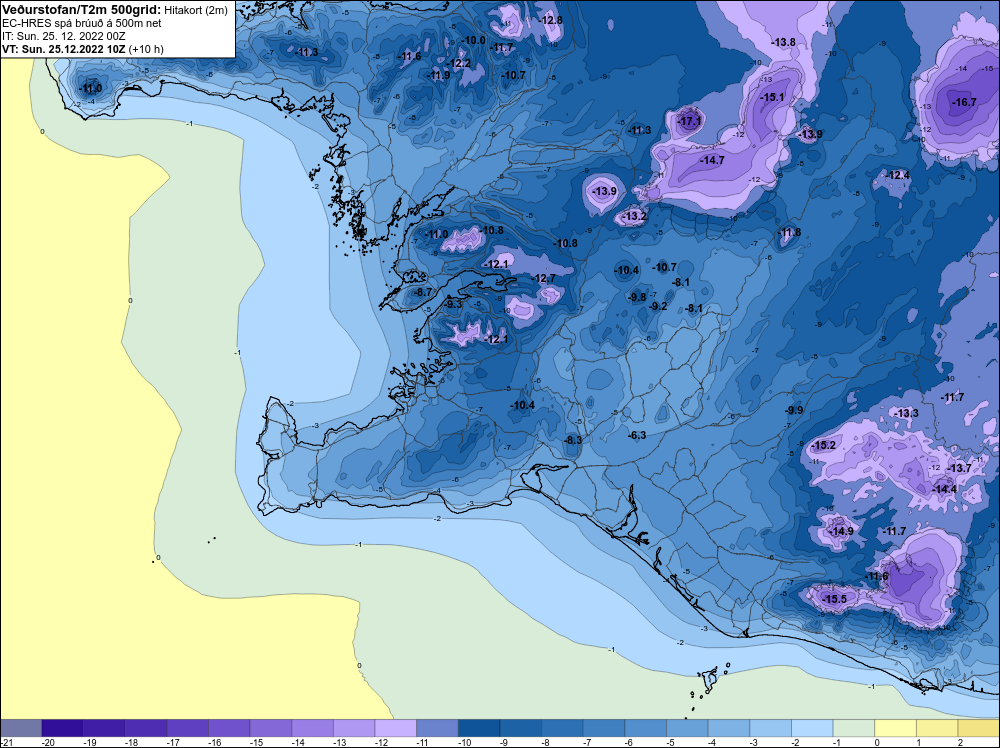The width and height of the screenshot is (1000, 748).
Task: Click the -17.1 temperature value on the map
Action: click(x=689, y=121)
